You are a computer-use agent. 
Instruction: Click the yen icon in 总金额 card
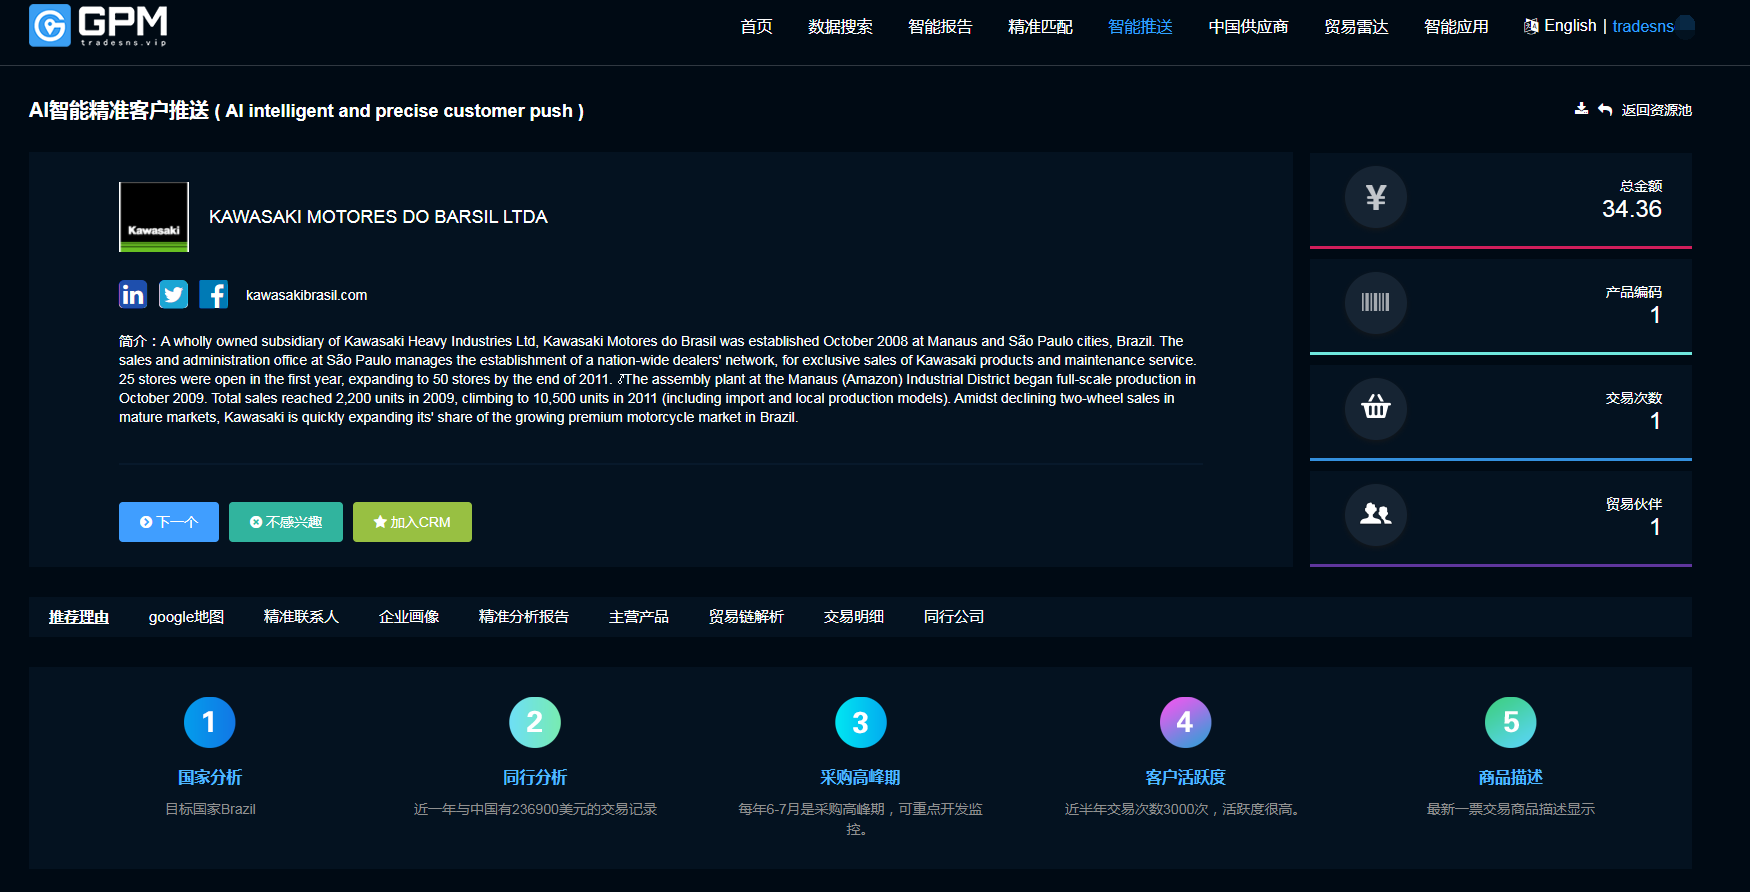[1376, 197]
